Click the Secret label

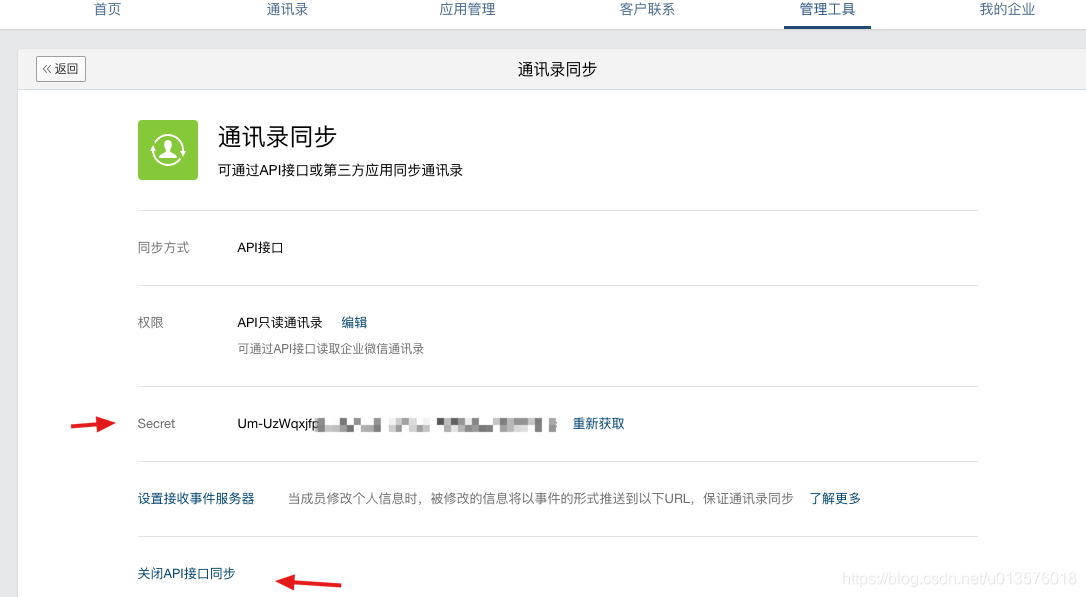click(x=156, y=424)
